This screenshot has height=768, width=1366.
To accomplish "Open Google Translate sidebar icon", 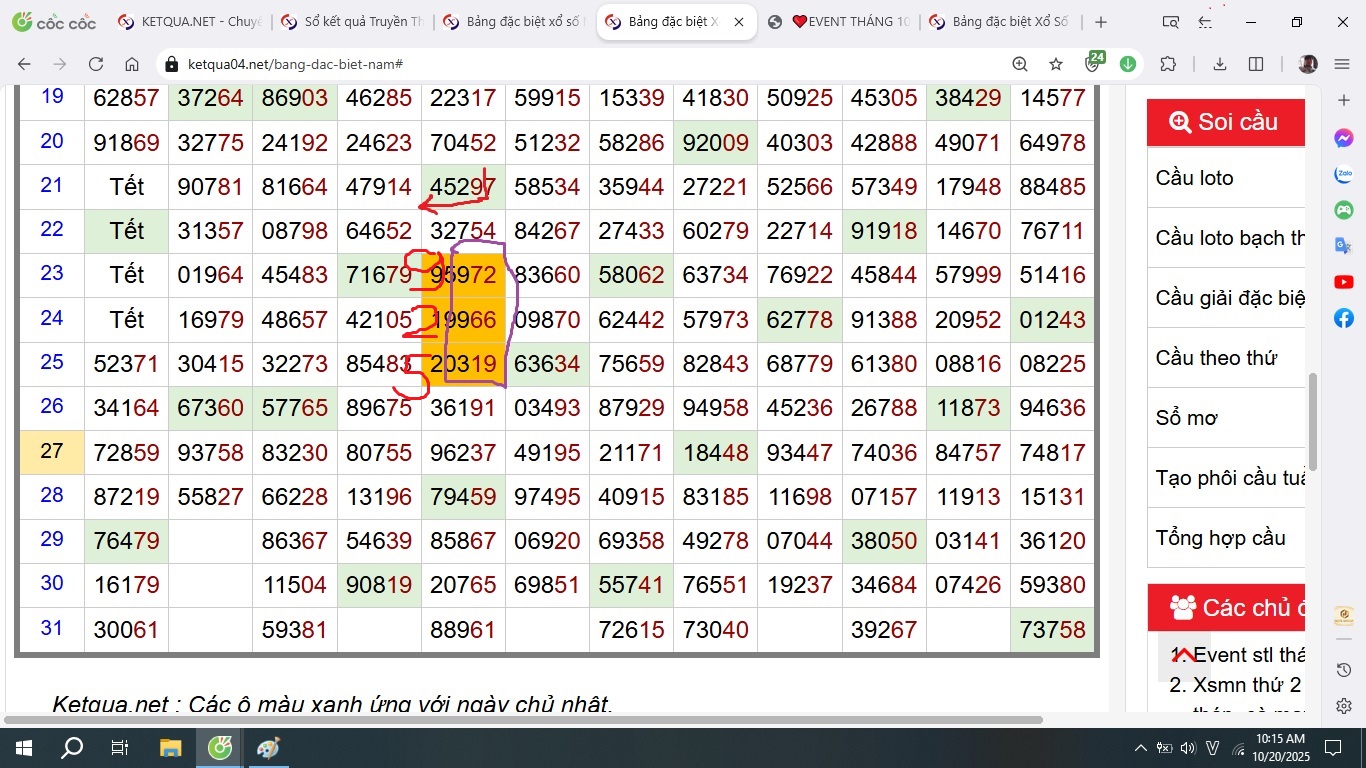I will 1344,247.
